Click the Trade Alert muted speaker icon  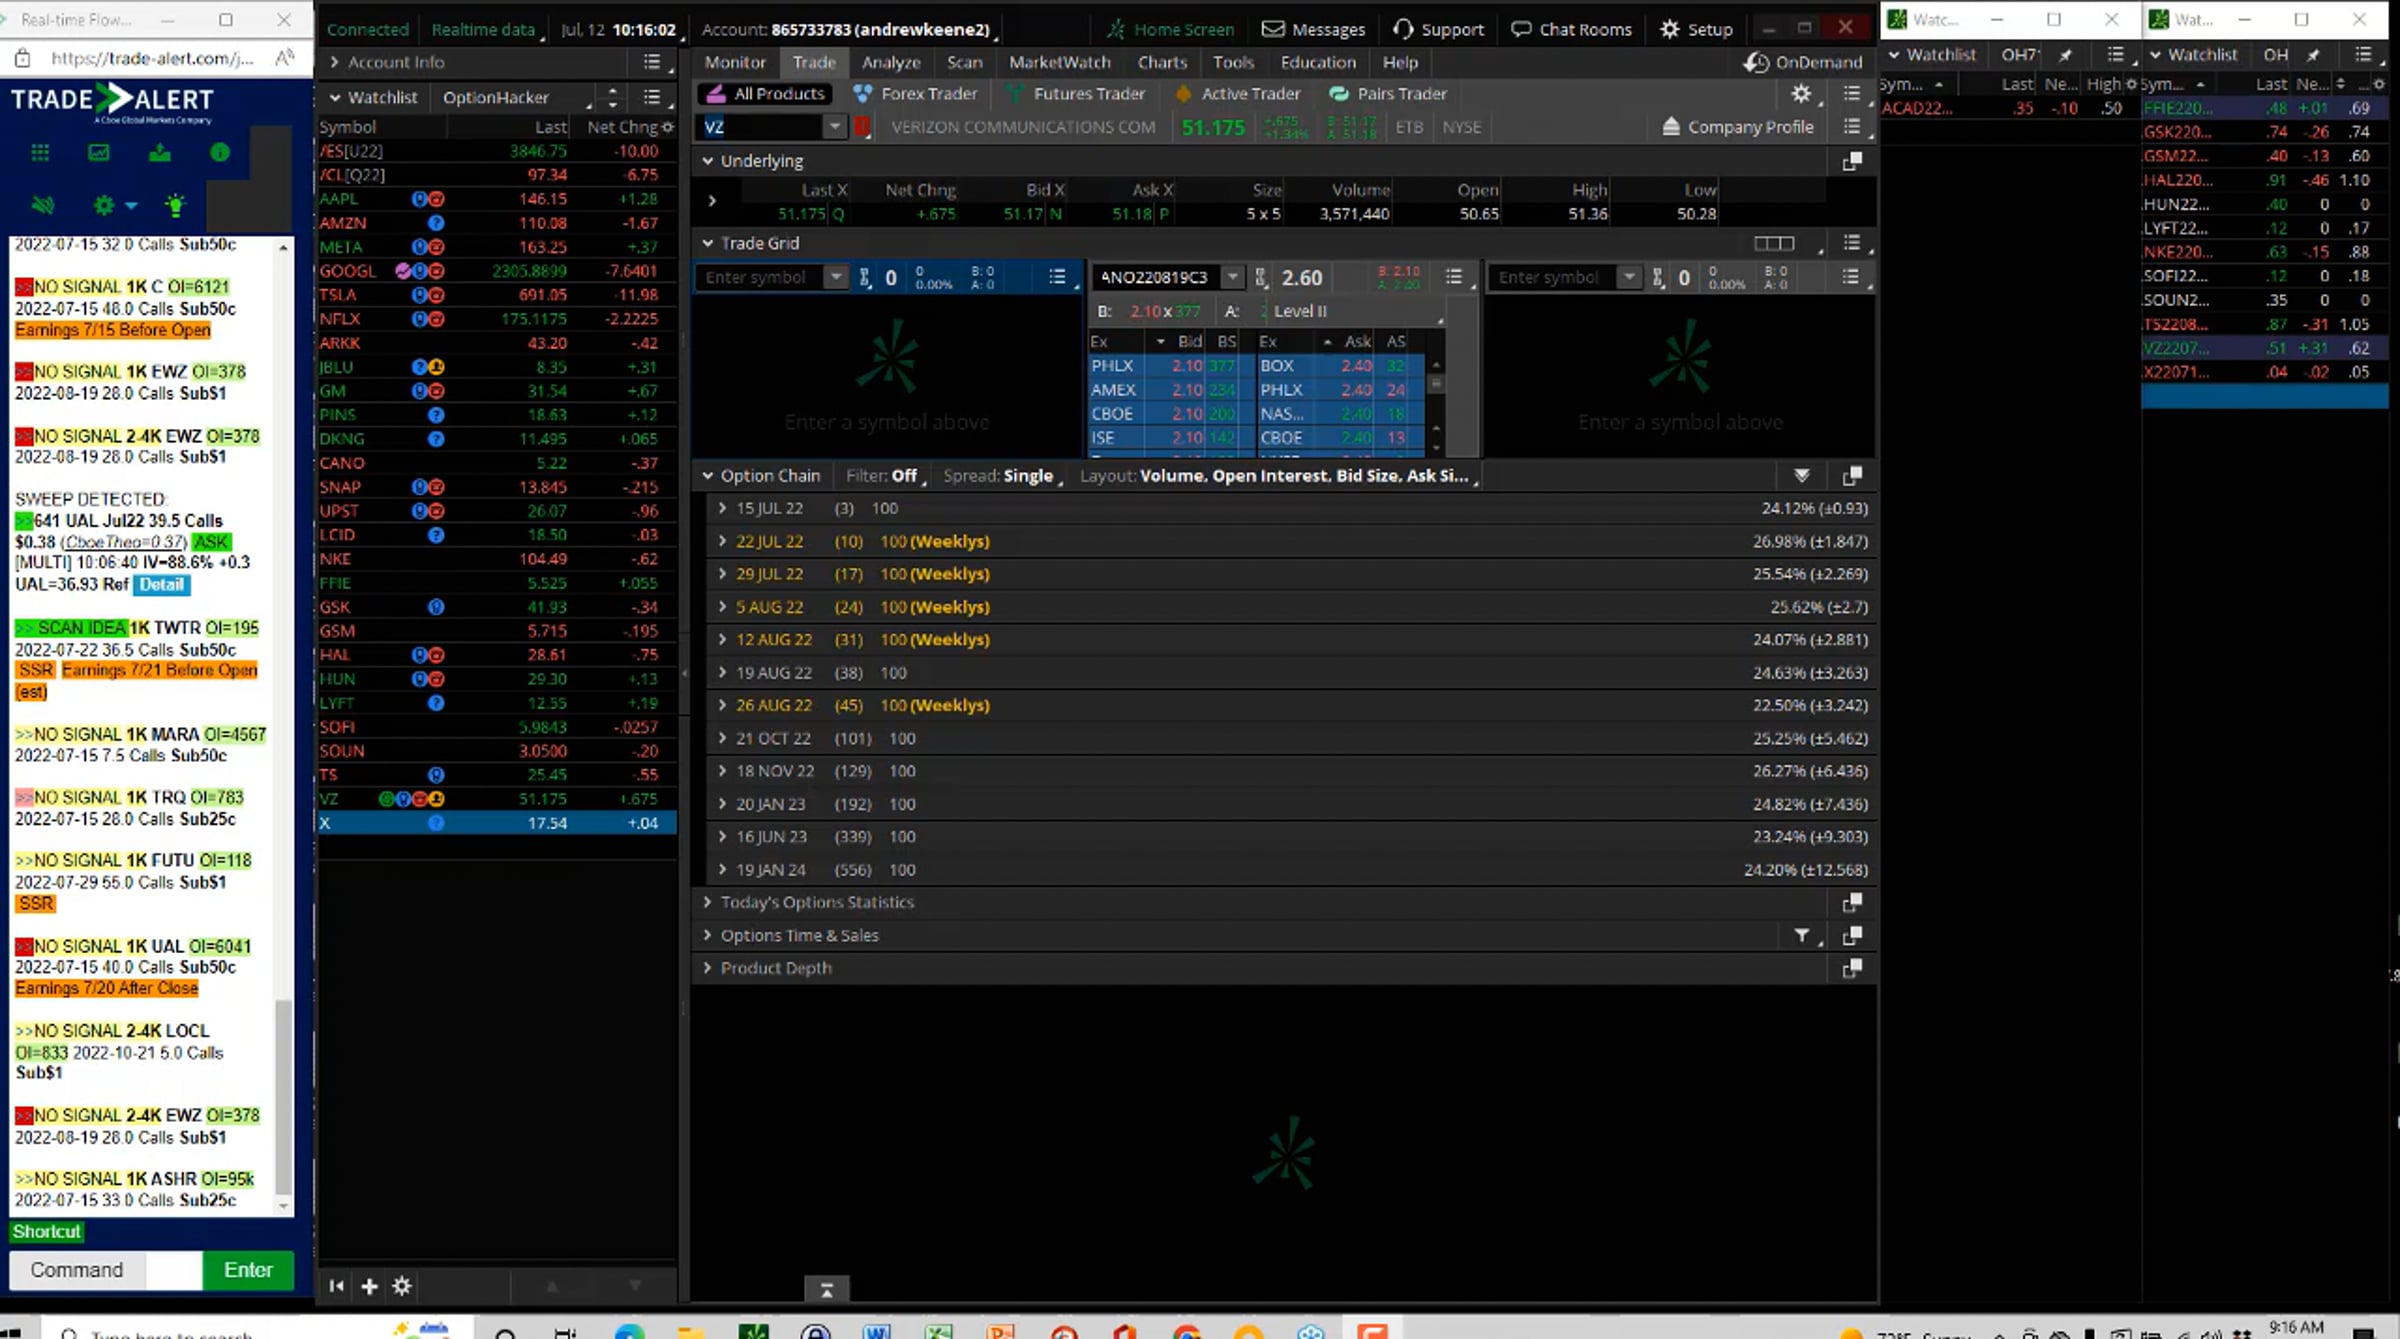point(42,205)
